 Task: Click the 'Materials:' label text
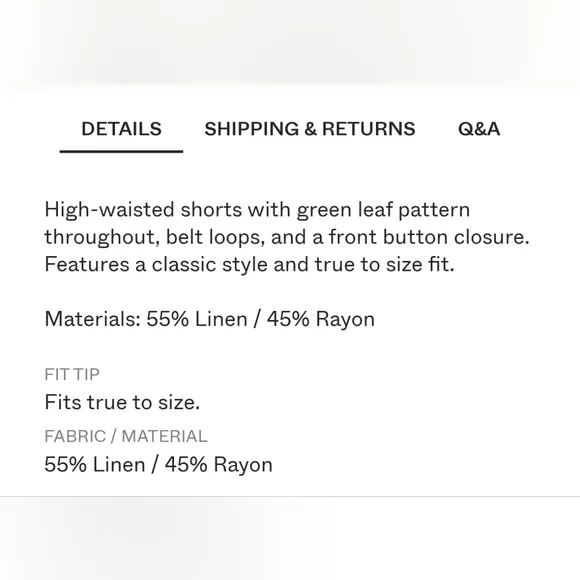pos(92,319)
